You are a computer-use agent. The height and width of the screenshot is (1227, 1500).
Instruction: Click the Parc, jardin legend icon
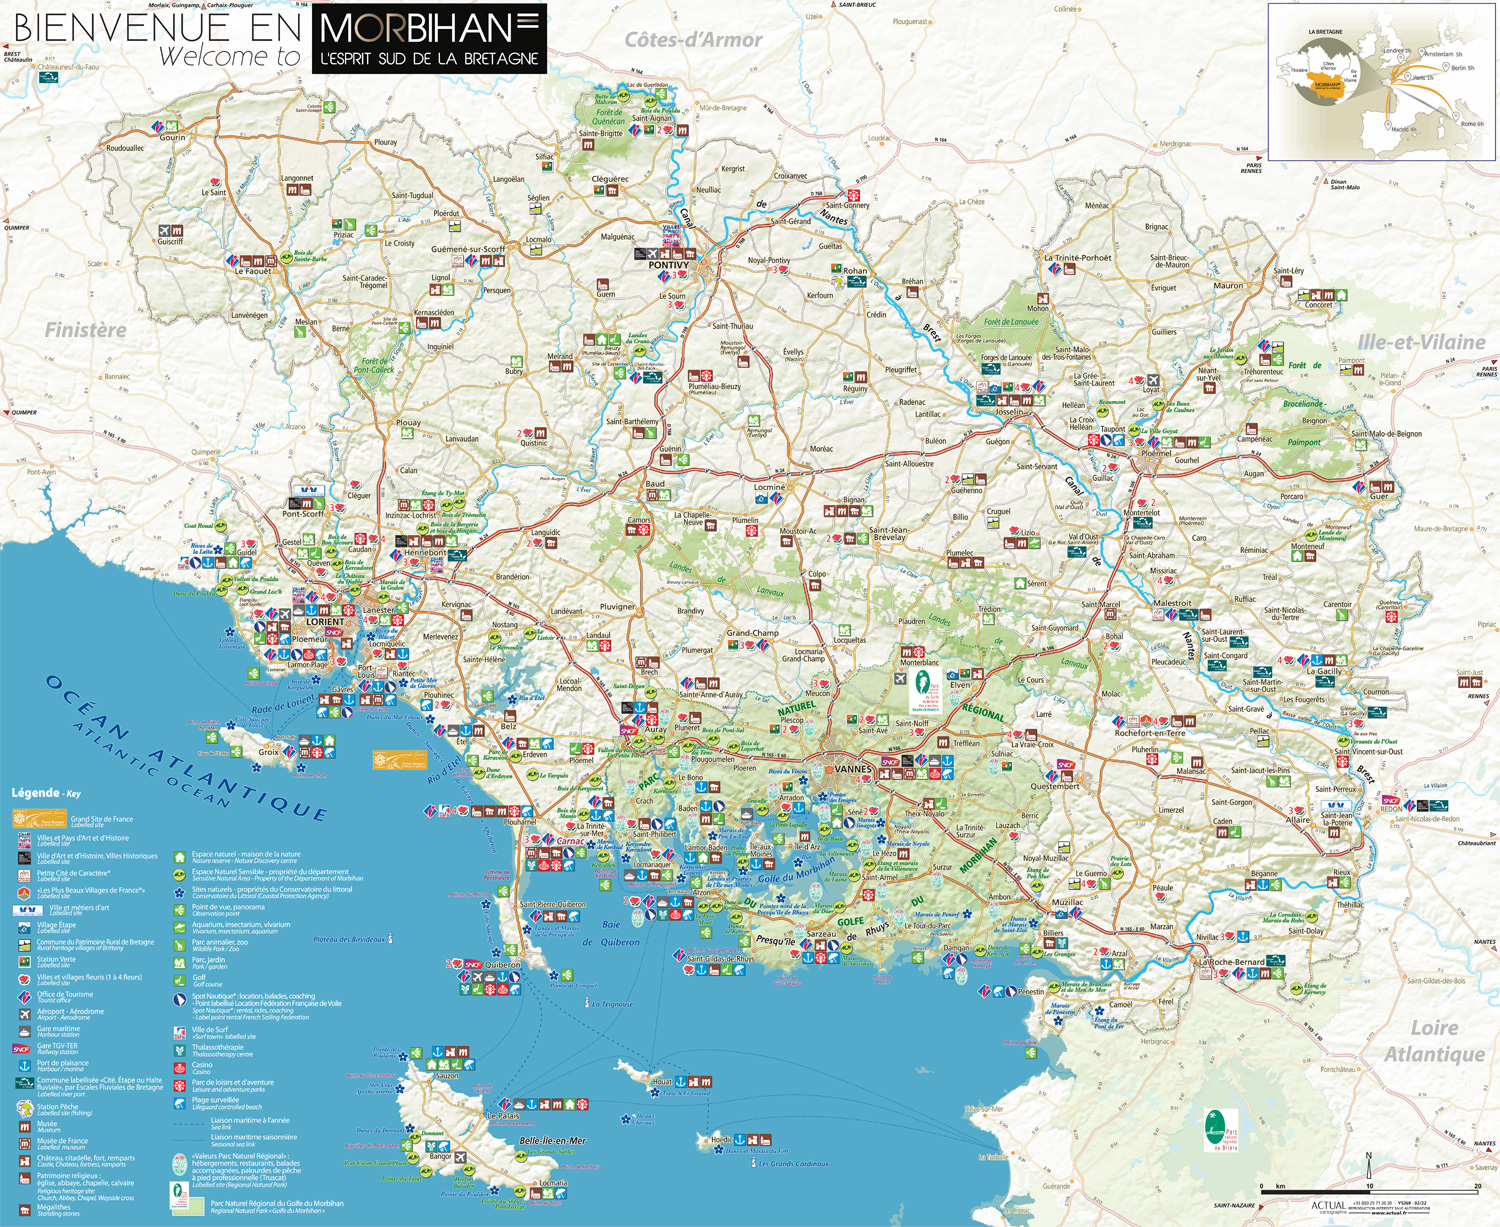(x=180, y=962)
